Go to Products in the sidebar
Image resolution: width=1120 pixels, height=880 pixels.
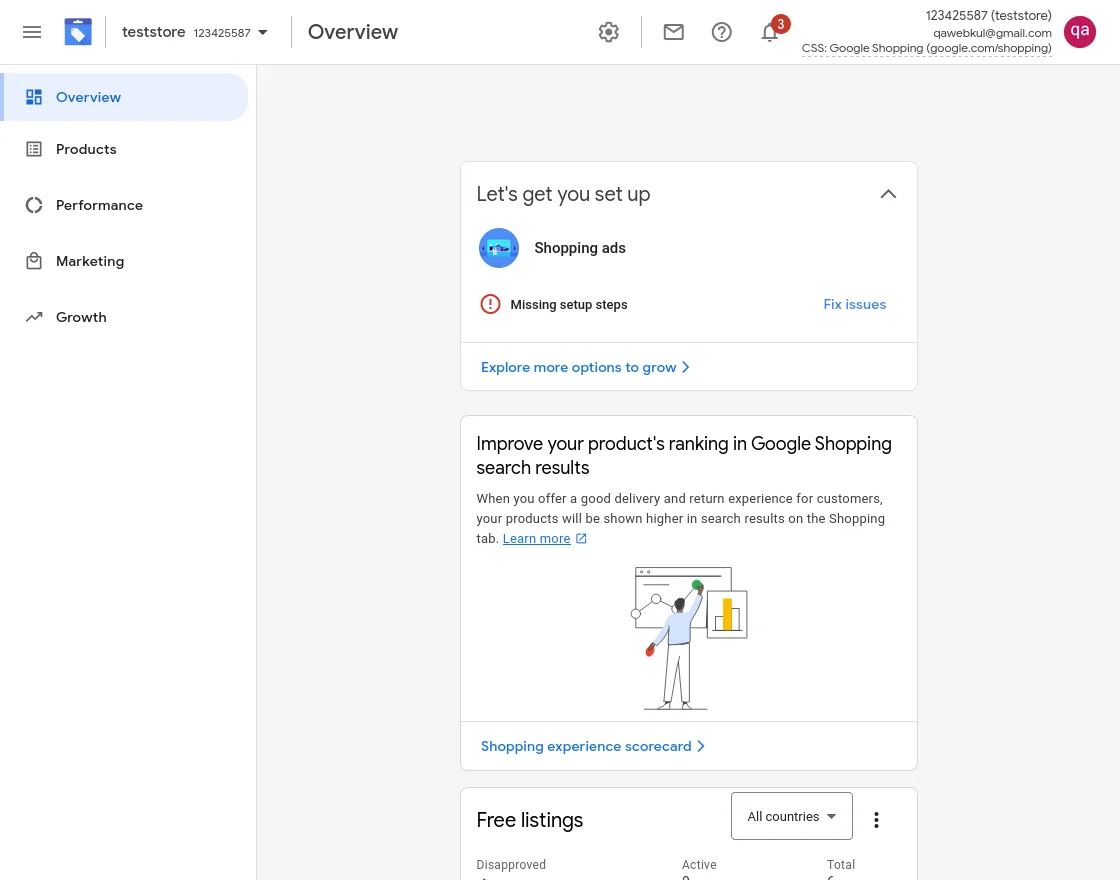click(86, 149)
